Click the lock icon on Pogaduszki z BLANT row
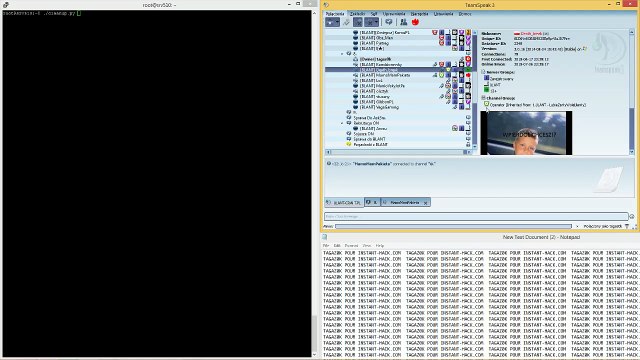Image resolution: width=640 pixels, height=360 pixels. [x=468, y=144]
